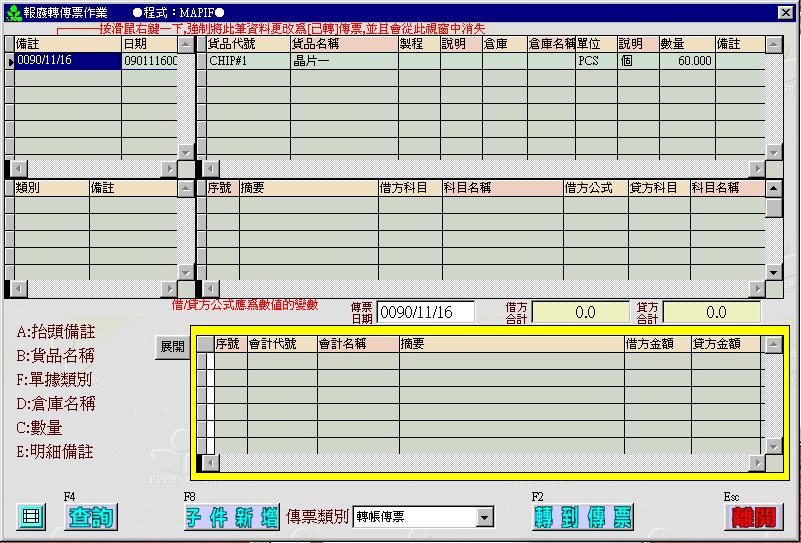Viewport: 801px width, 543px height.
Task: Click the 轉到傳票 button
Action: pos(583,517)
